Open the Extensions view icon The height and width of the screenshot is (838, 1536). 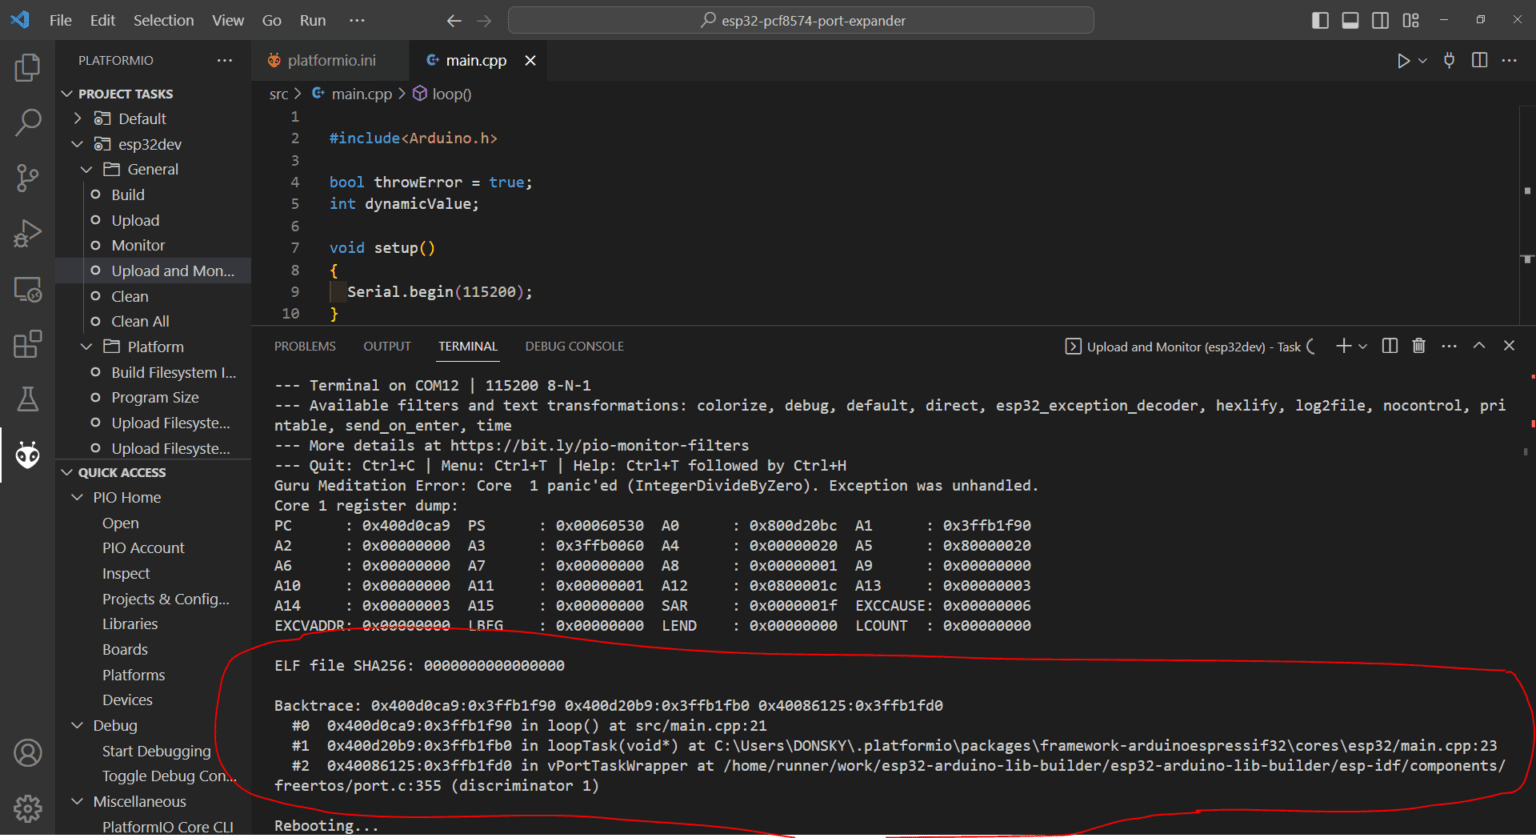(27, 344)
